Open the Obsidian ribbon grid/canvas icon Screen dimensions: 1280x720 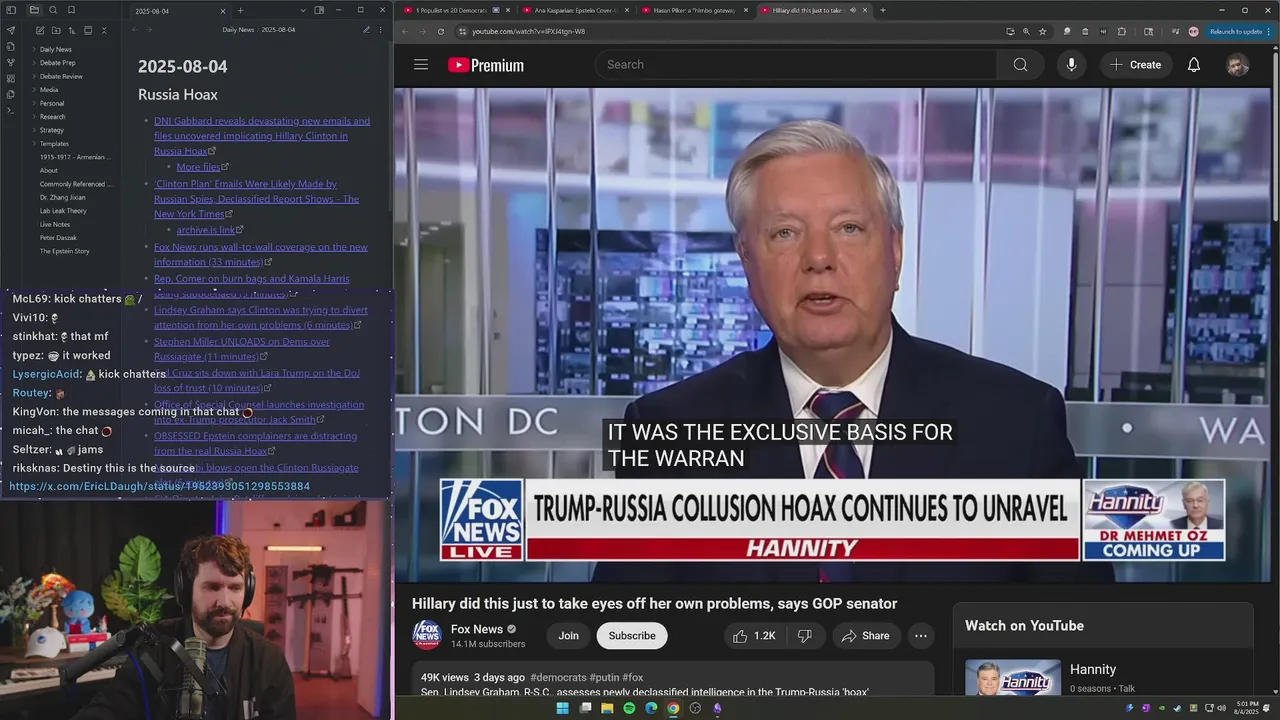coord(11,78)
